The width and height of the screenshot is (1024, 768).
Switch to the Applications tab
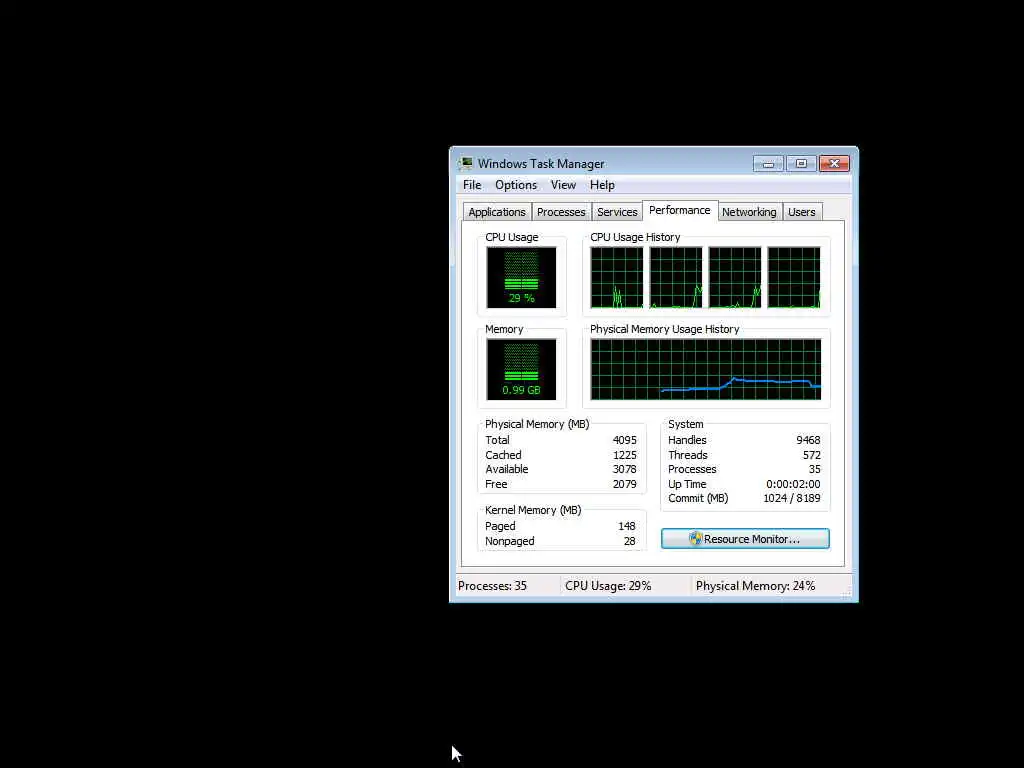496,212
